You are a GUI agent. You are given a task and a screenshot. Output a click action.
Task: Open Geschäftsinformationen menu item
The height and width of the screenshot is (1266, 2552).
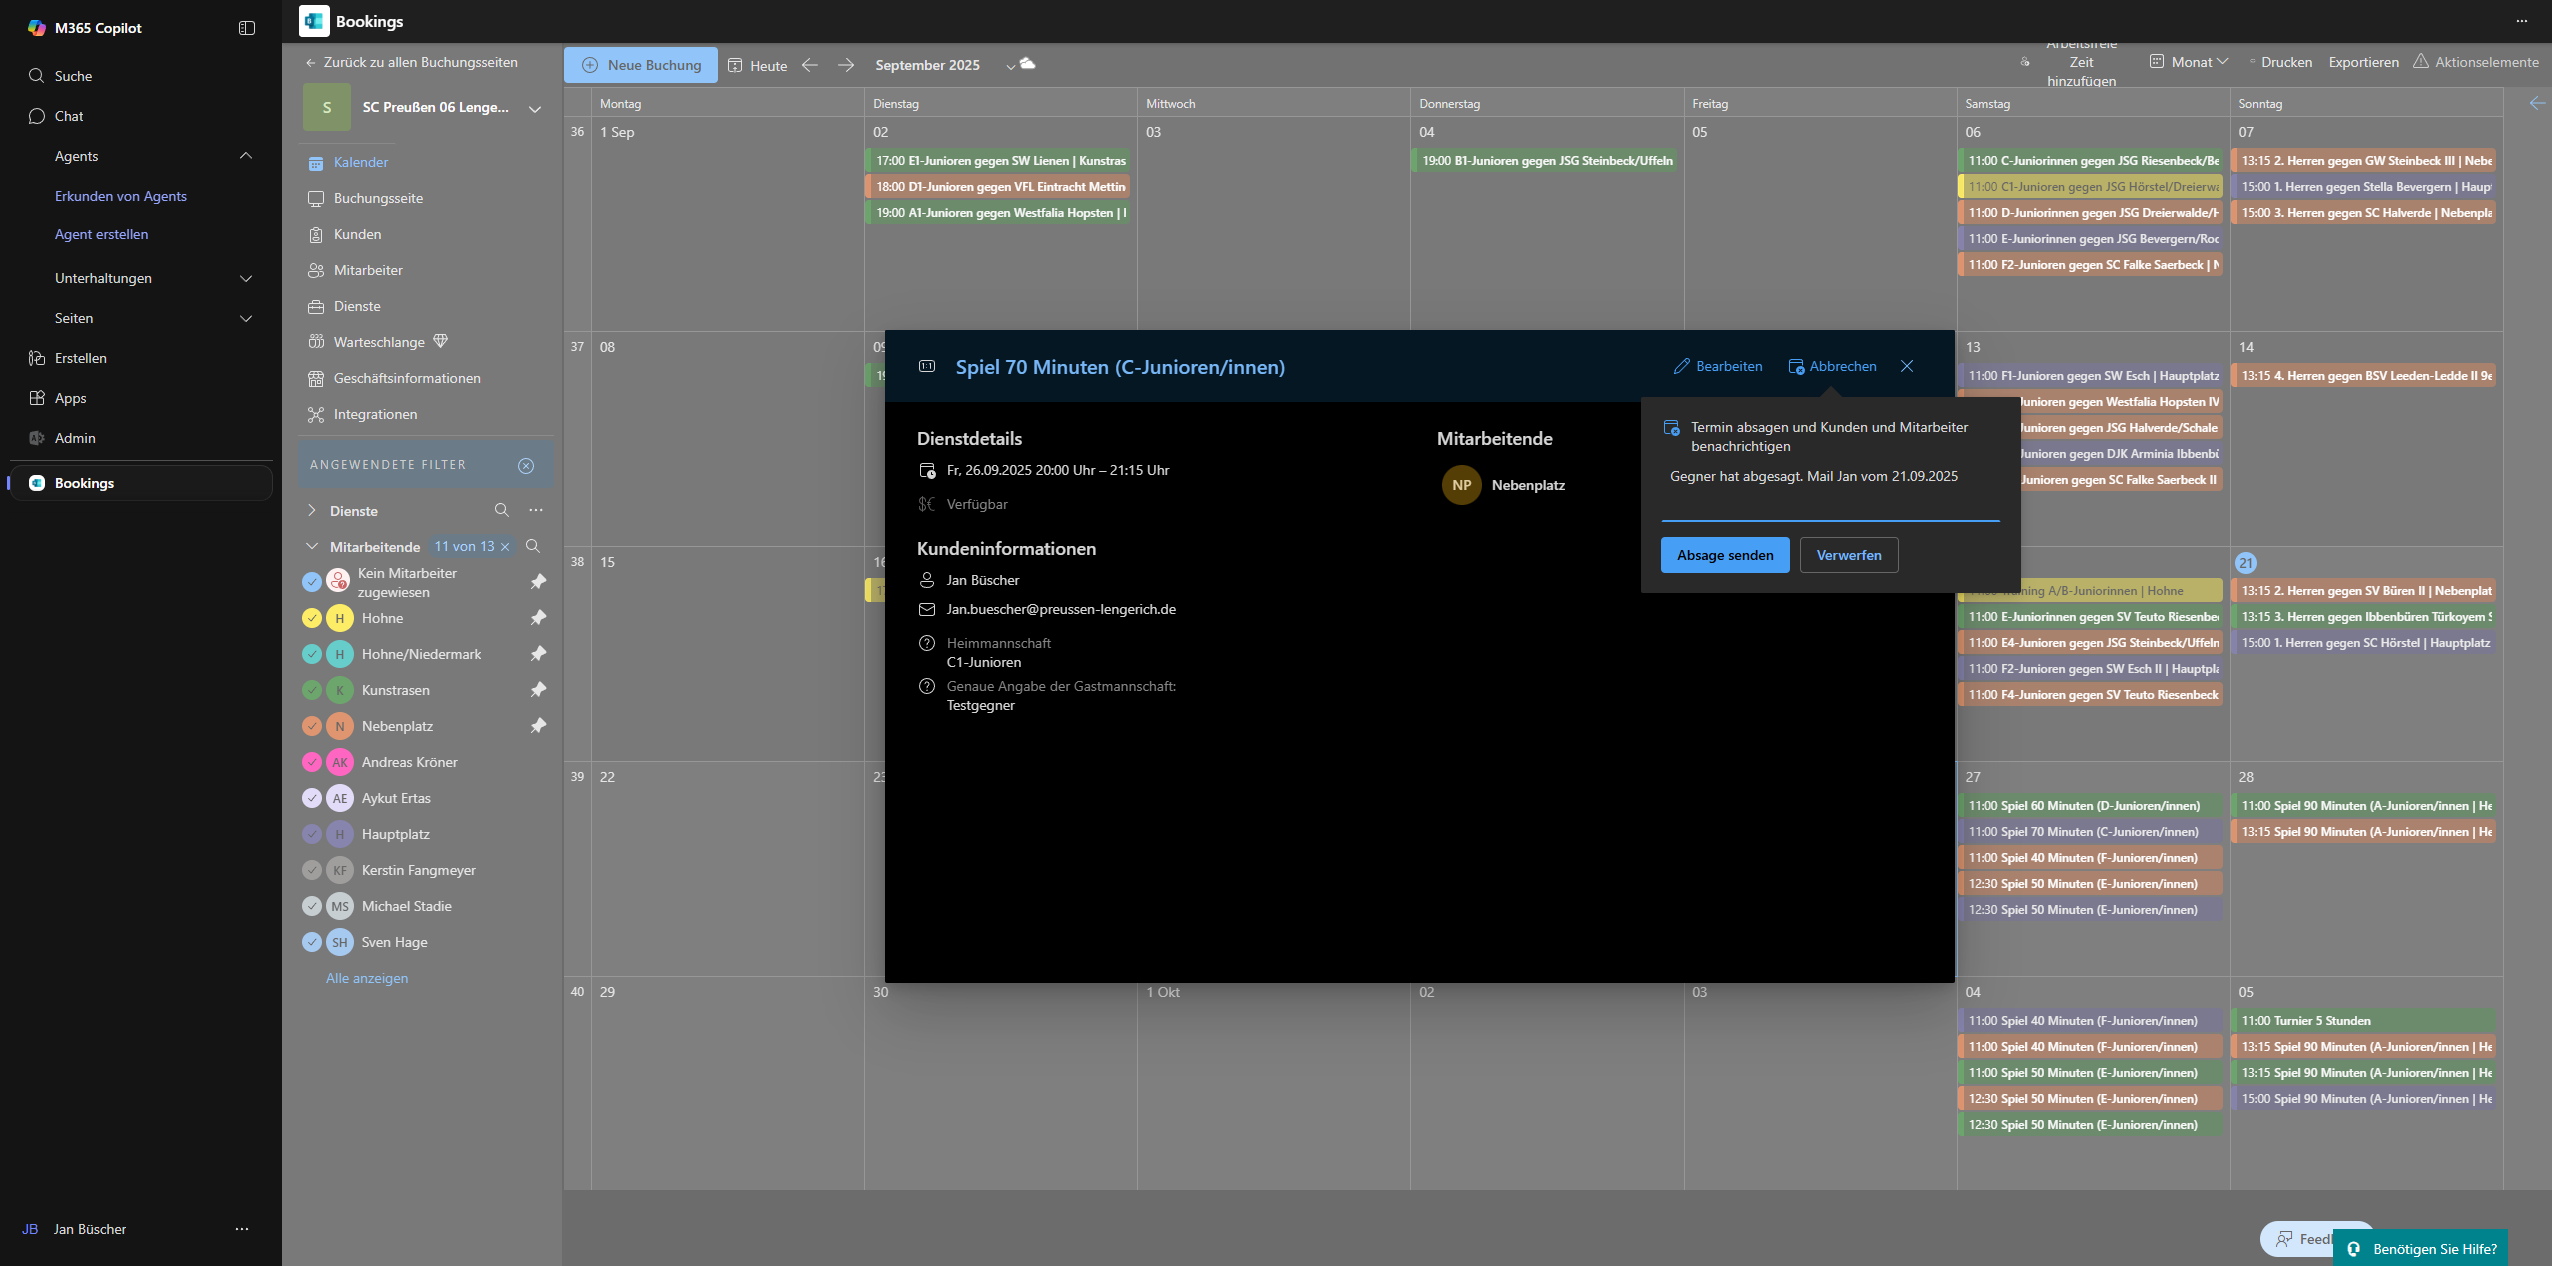tap(407, 378)
